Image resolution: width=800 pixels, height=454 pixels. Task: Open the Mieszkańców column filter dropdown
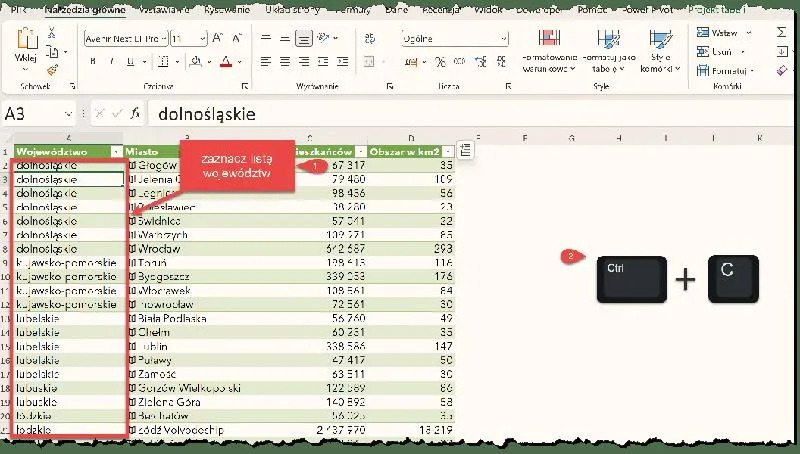pos(361,152)
